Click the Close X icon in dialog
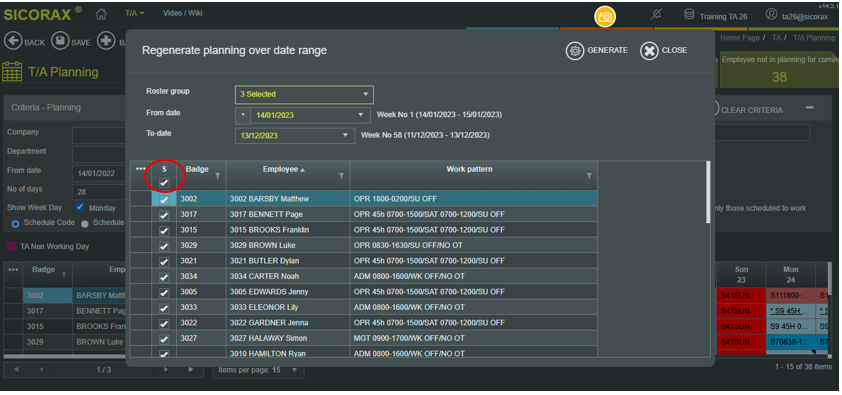842x395 pixels. 649,50
